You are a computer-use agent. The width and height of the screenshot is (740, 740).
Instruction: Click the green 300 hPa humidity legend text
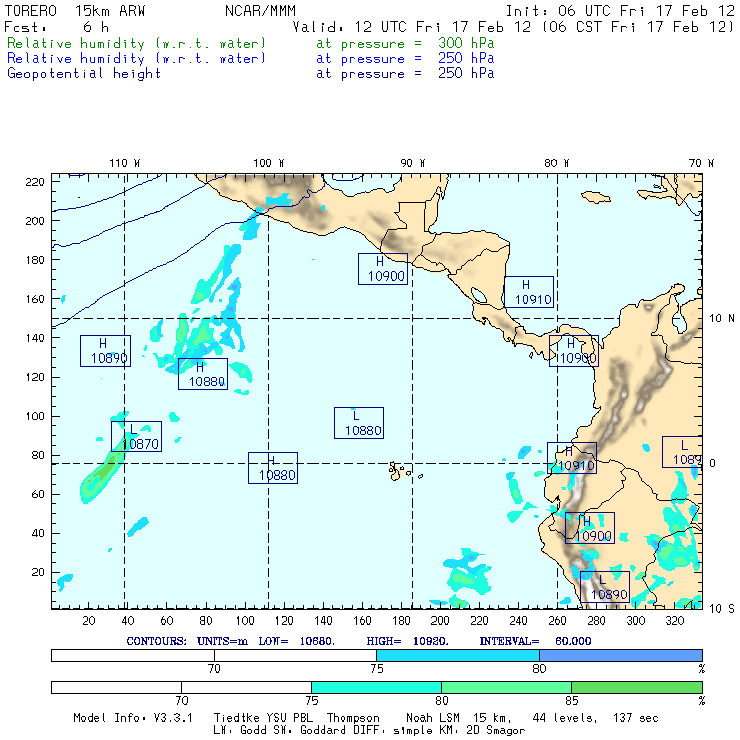(251, 43)
